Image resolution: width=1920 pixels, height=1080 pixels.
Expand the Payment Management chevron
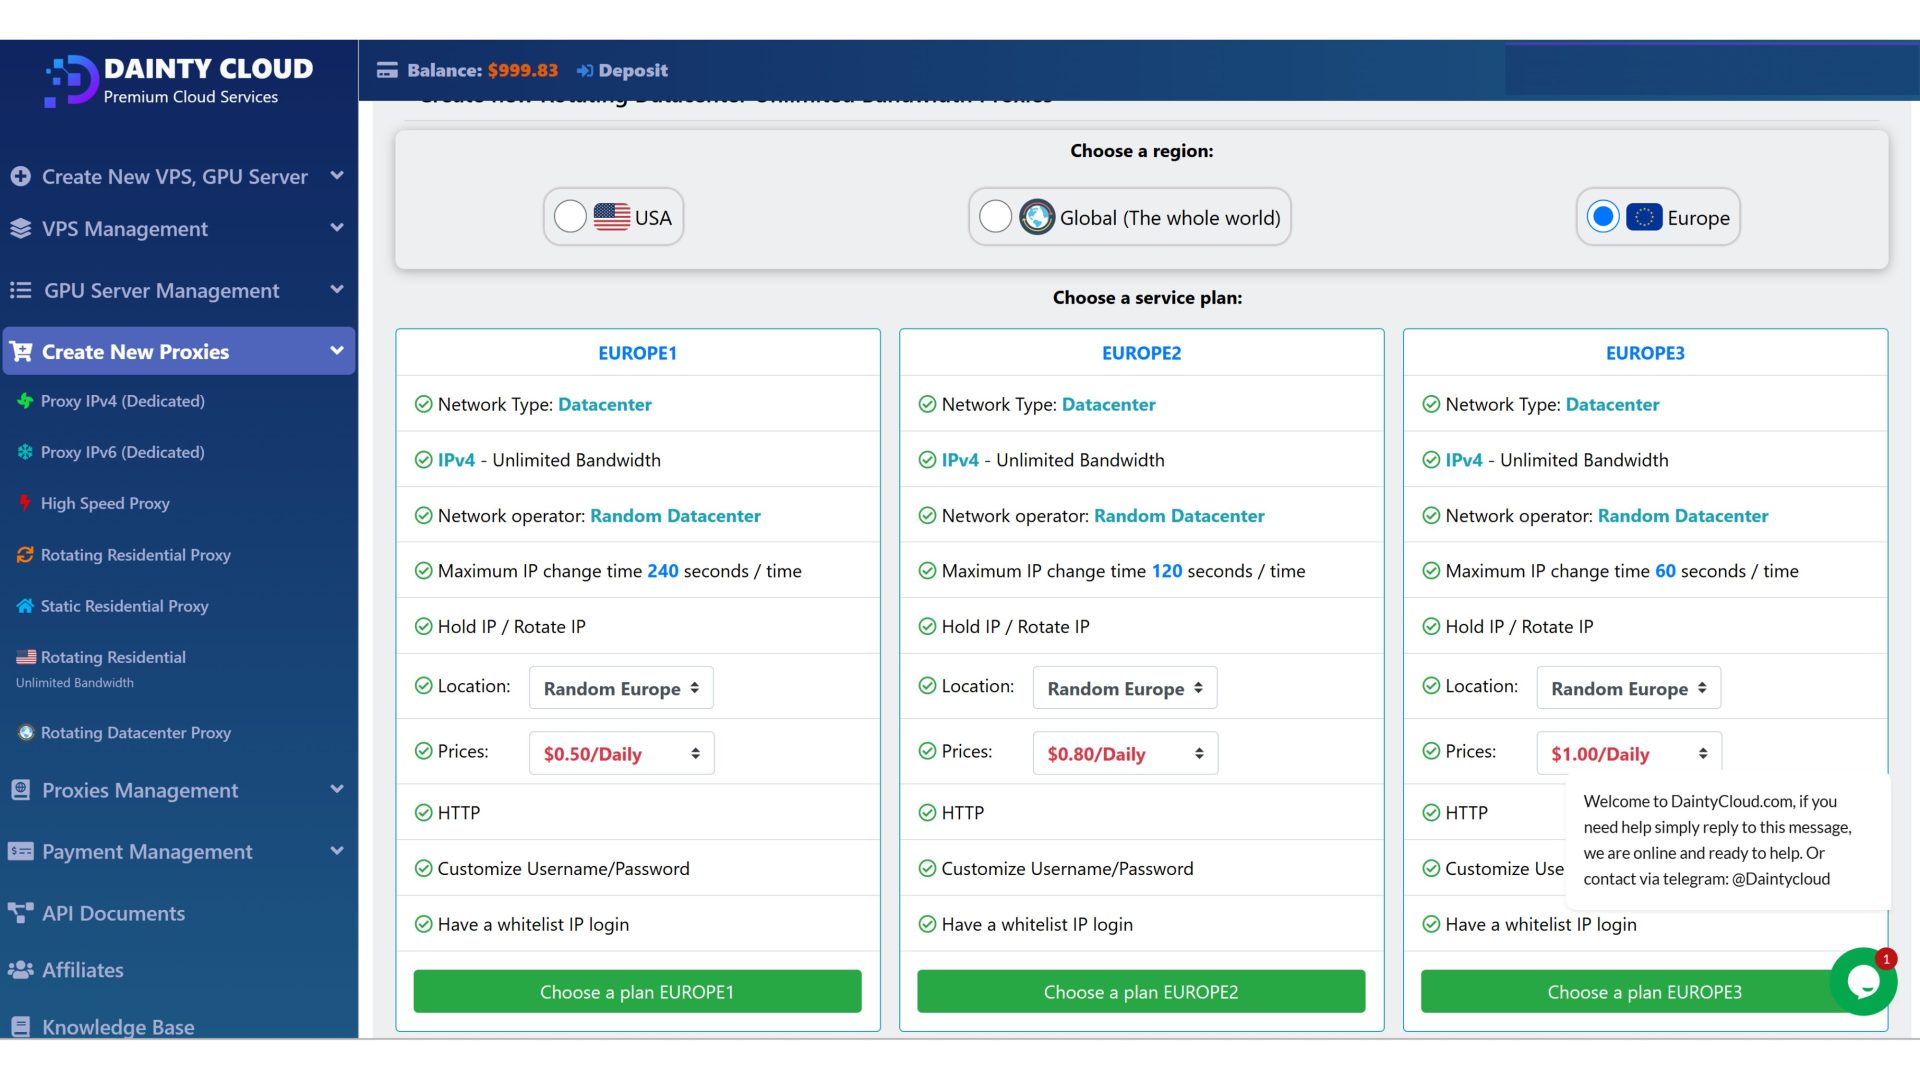(337, 851)
